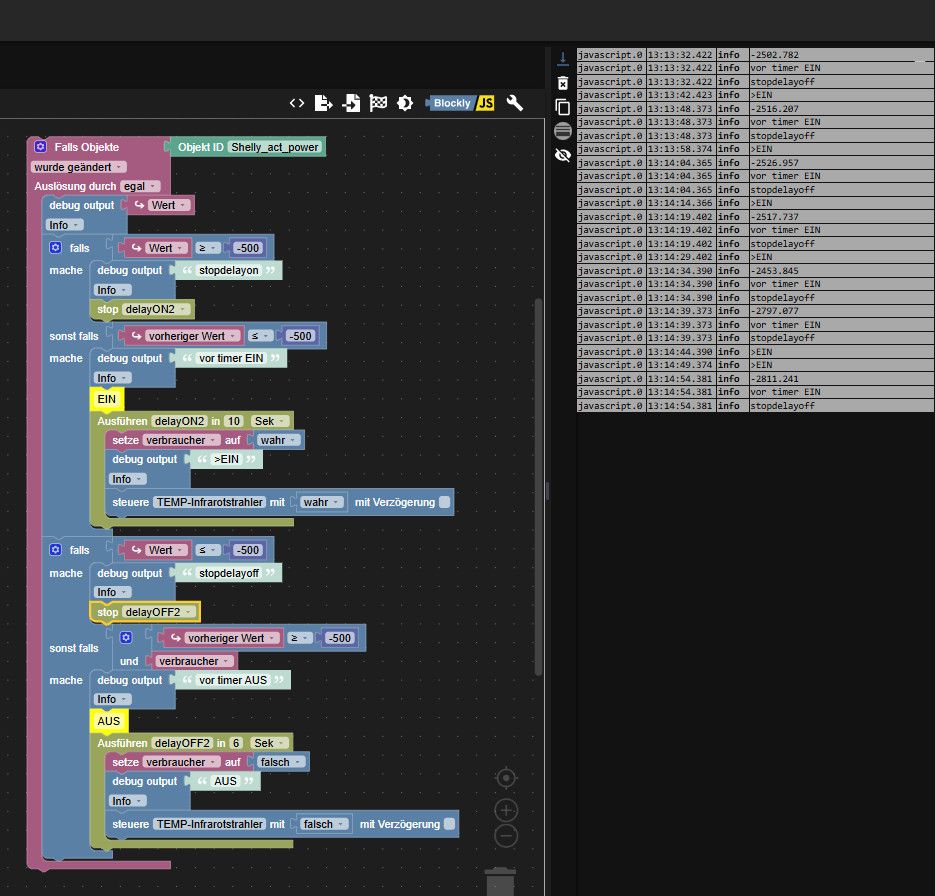Click the scroll-to-bottom log icon
The image size is (935, 896).
pos(562,58)
